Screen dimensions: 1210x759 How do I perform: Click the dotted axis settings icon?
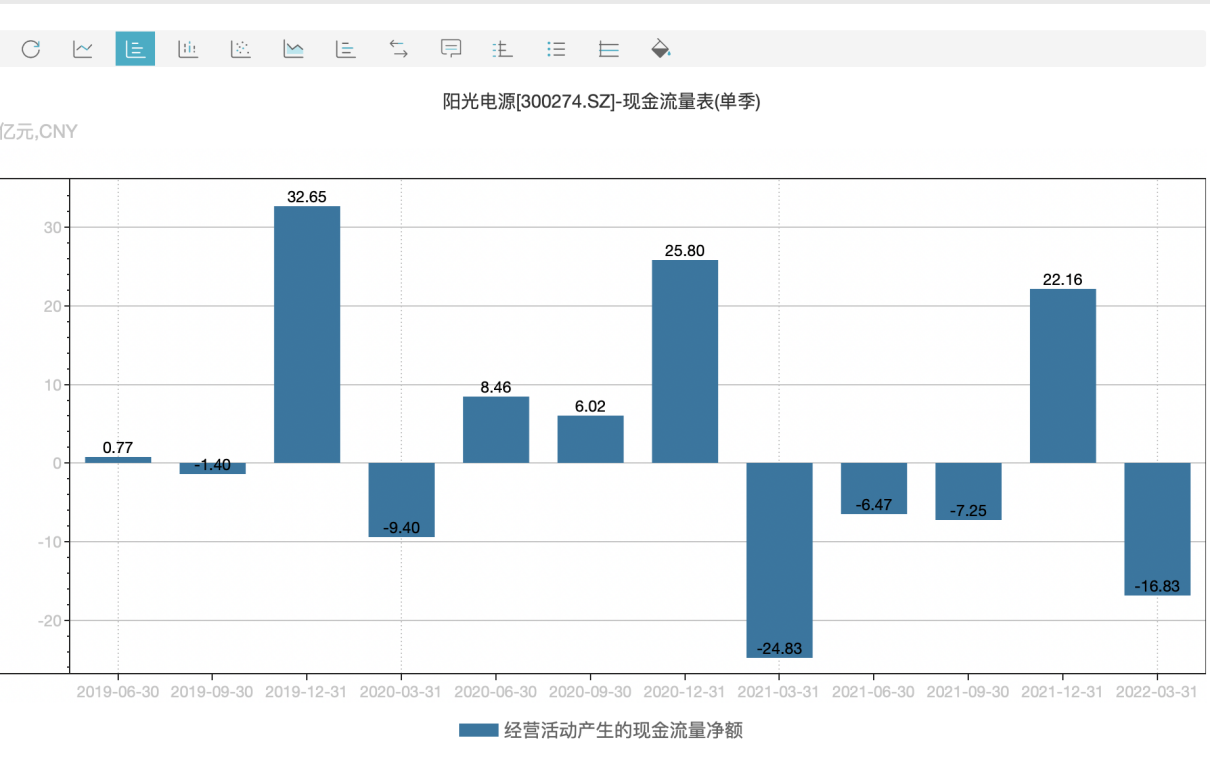point(503,48)
